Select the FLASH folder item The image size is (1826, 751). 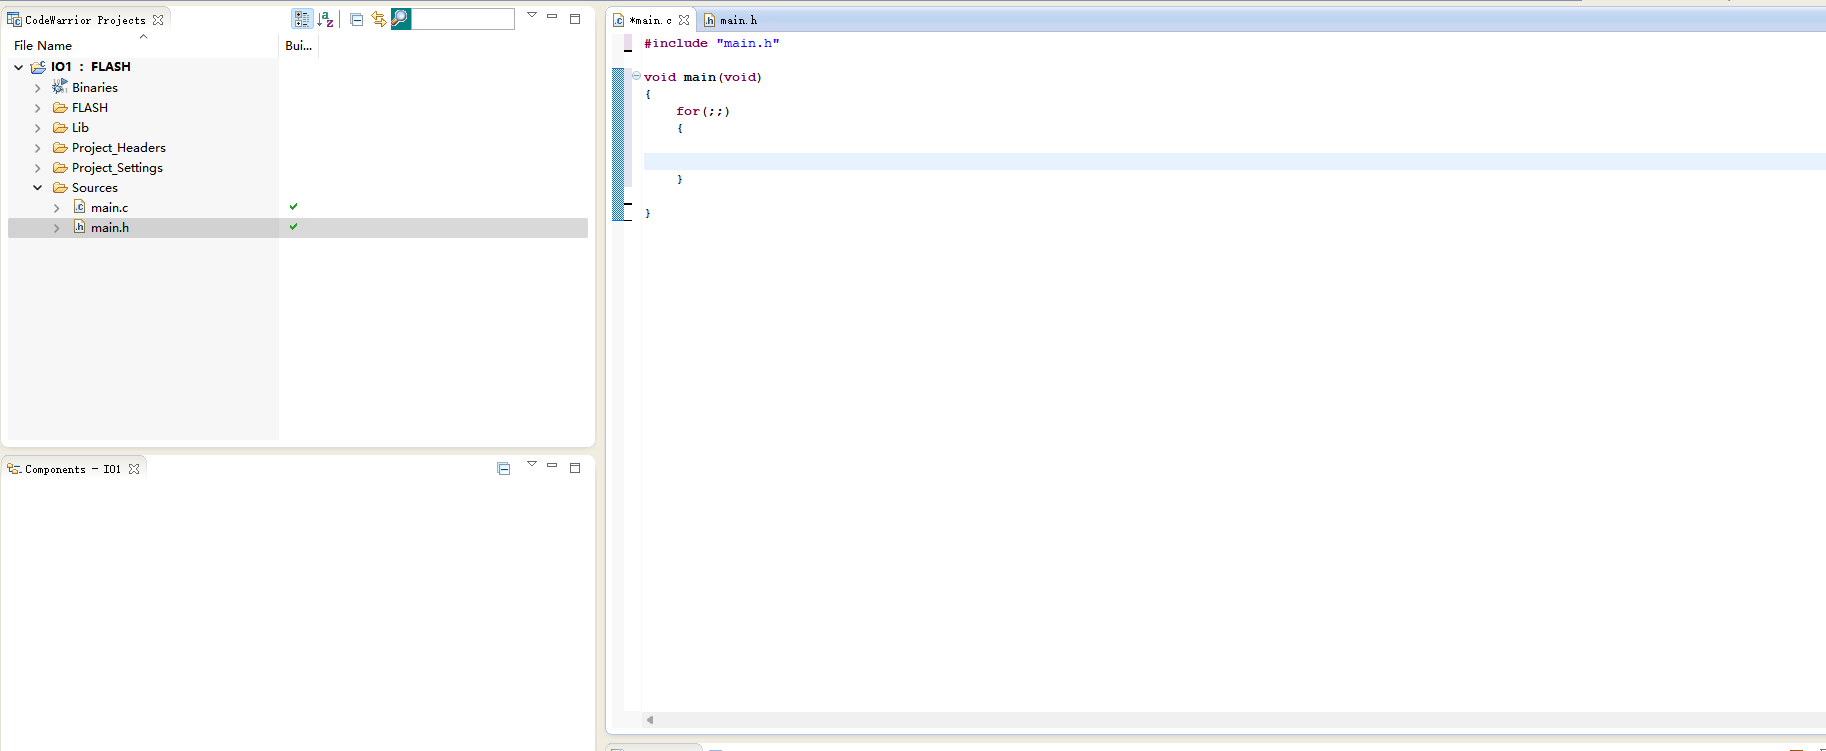90,108
